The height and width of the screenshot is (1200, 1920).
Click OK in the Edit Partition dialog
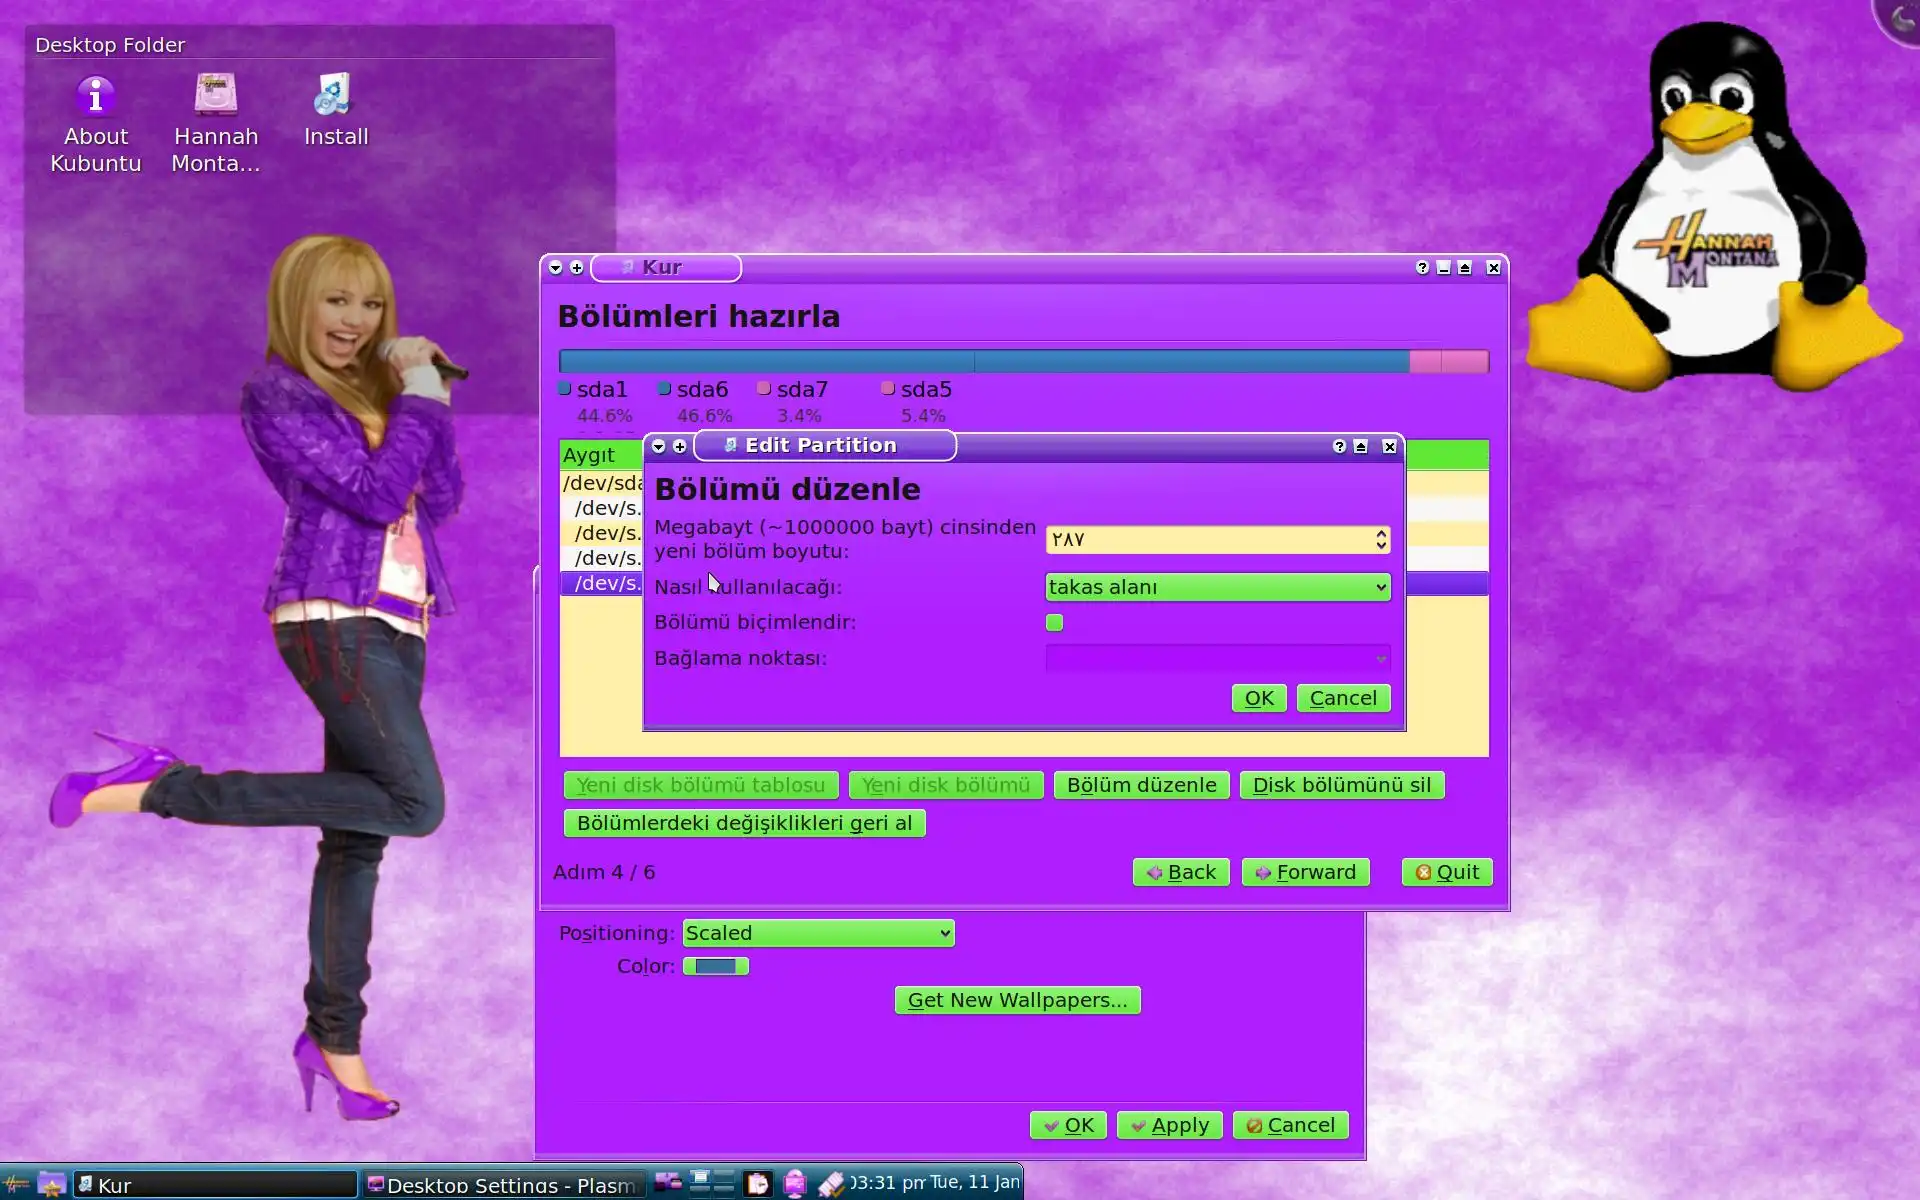1258,698
